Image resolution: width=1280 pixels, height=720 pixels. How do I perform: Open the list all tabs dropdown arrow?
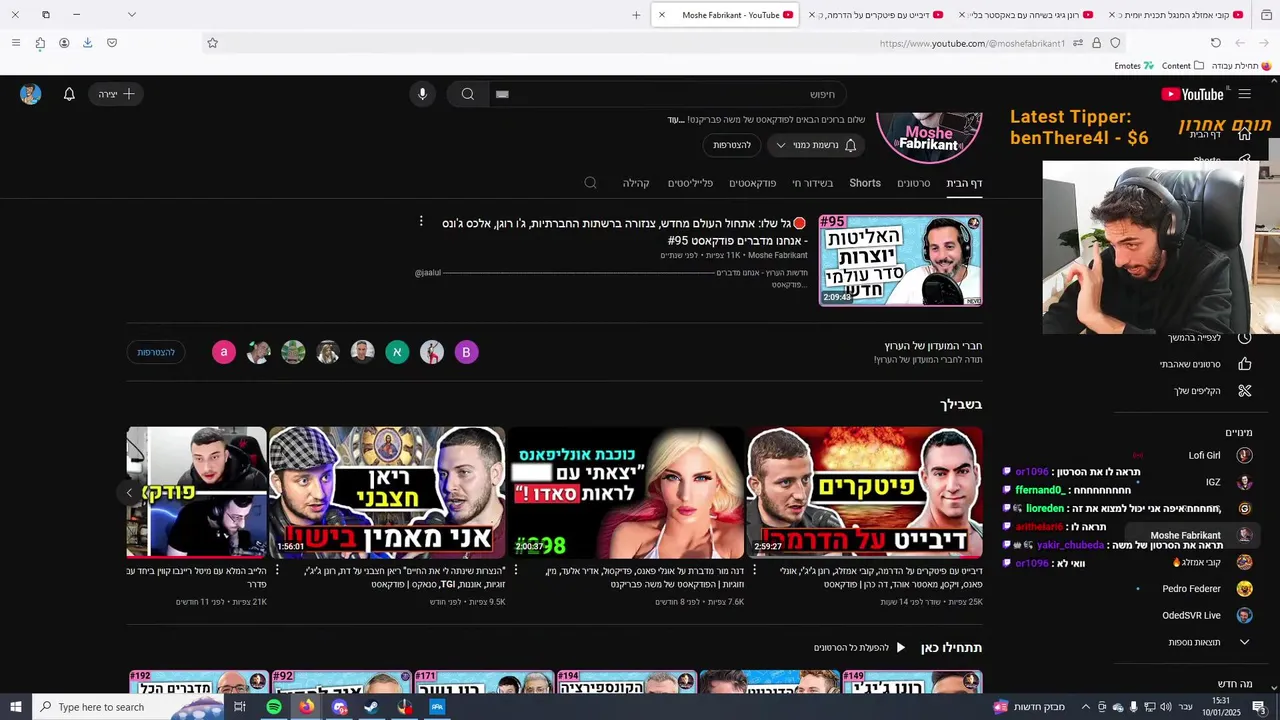point(131,15)
